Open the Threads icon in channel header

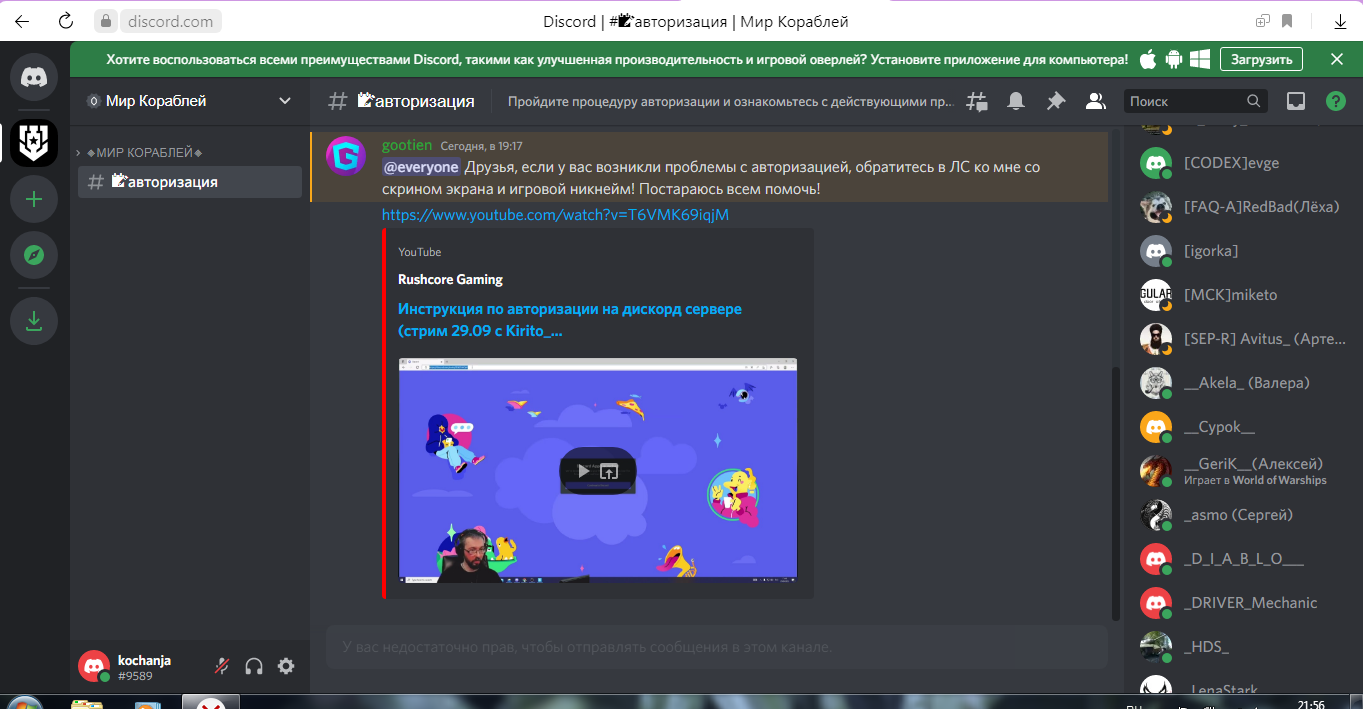(976, 101)
